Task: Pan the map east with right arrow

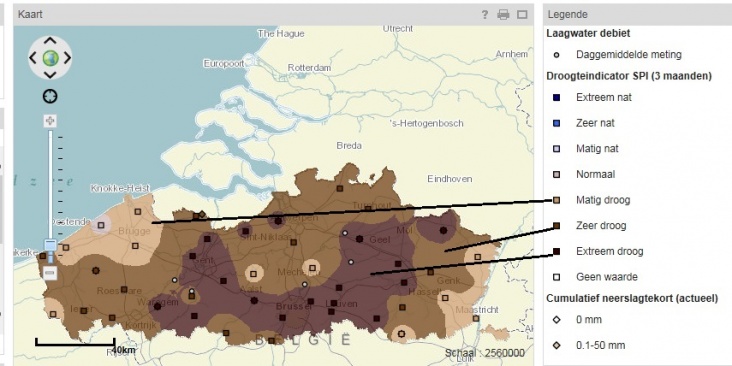Action: [67, 58]
